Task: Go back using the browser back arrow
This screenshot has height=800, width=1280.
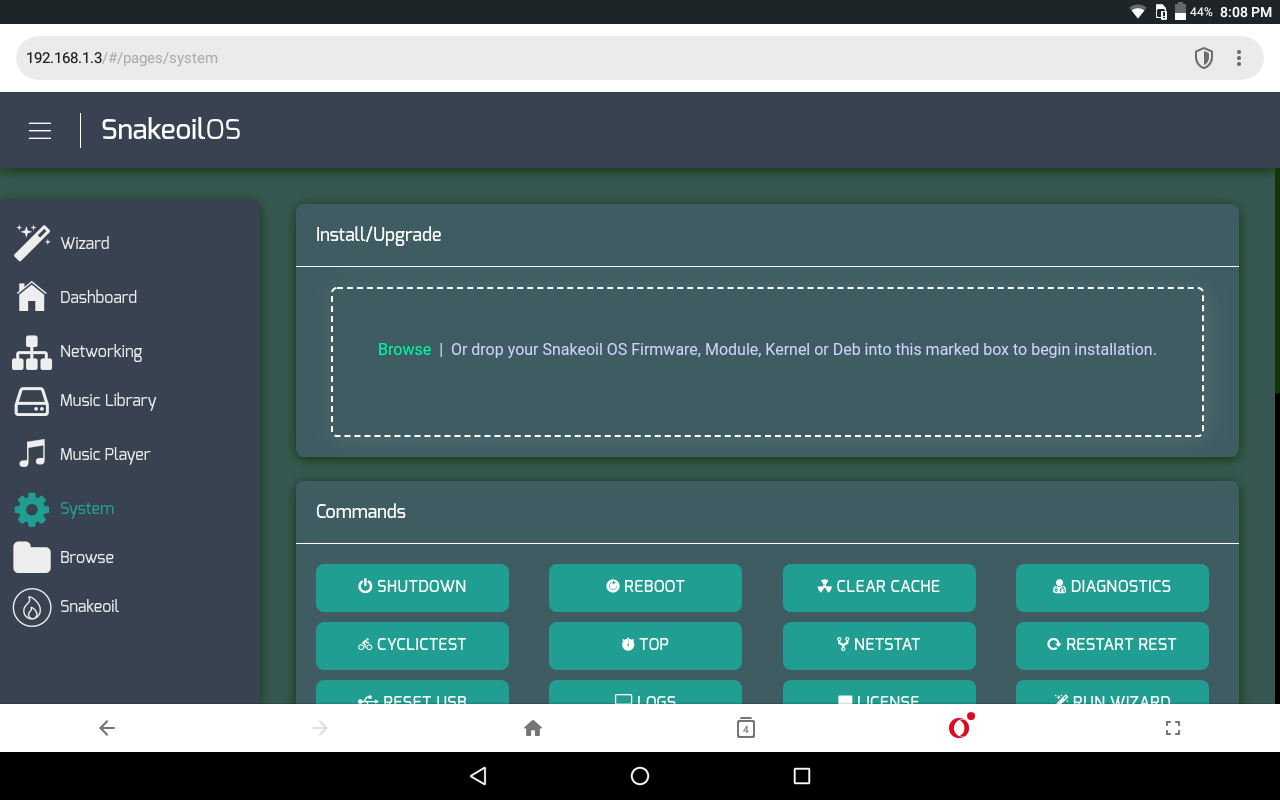Action: pyautogui.click(x=107, y=728)
